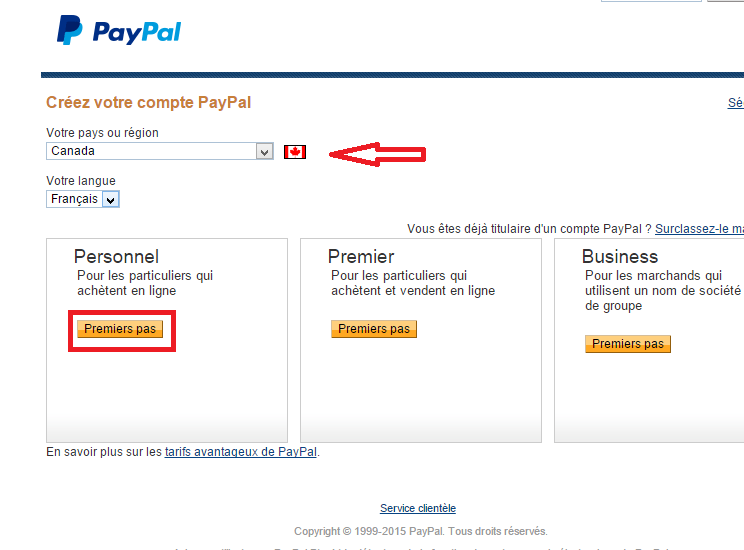The image size is (744, 550).
Task: Open the Service clientèle link
Action: [418, 508]
